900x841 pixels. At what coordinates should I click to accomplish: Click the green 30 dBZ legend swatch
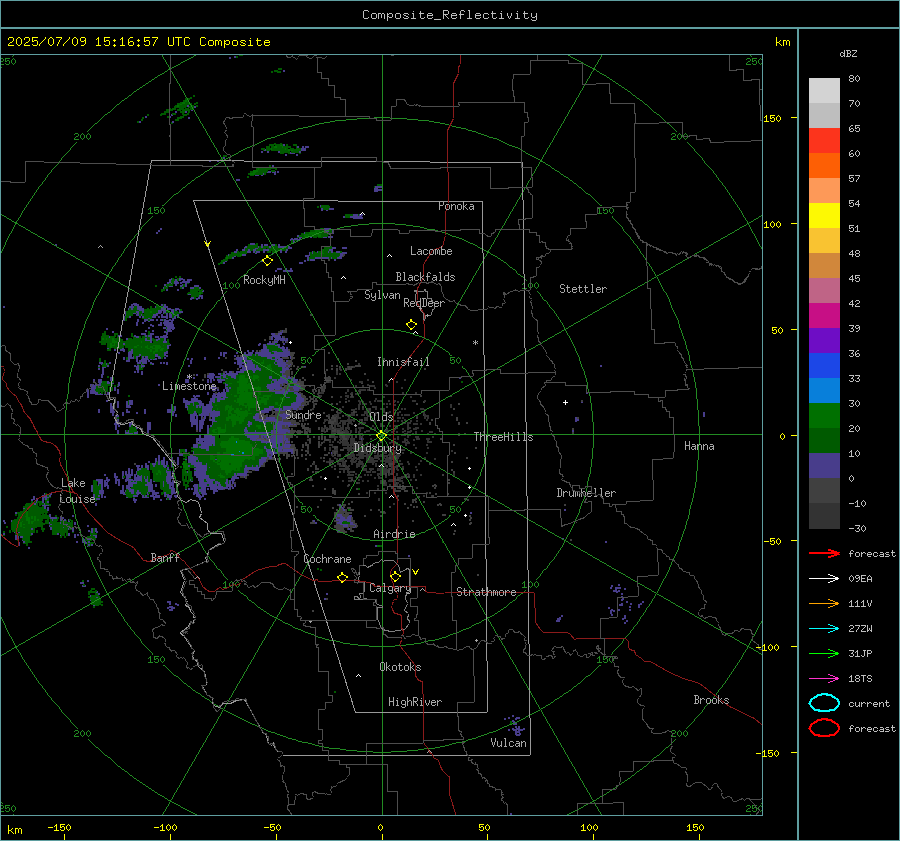tap(824, 416)
